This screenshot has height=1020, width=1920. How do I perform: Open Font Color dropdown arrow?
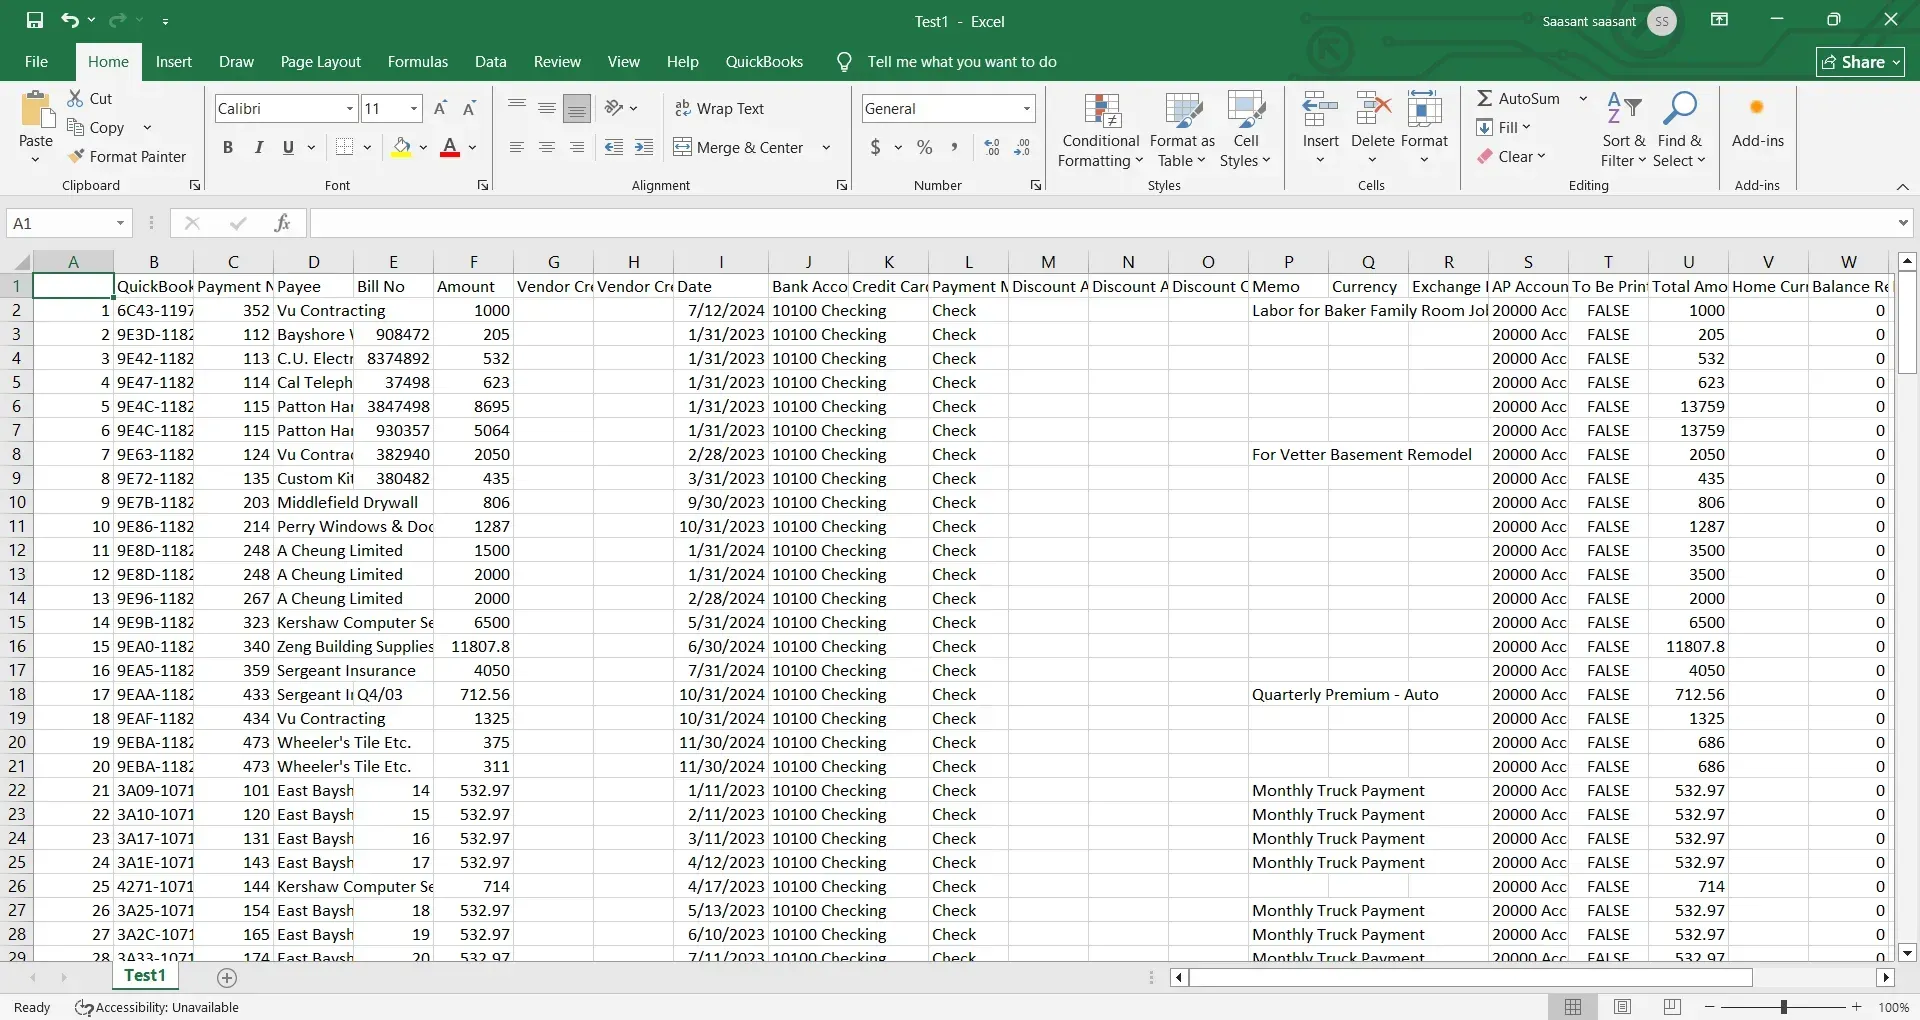[472, 148]
